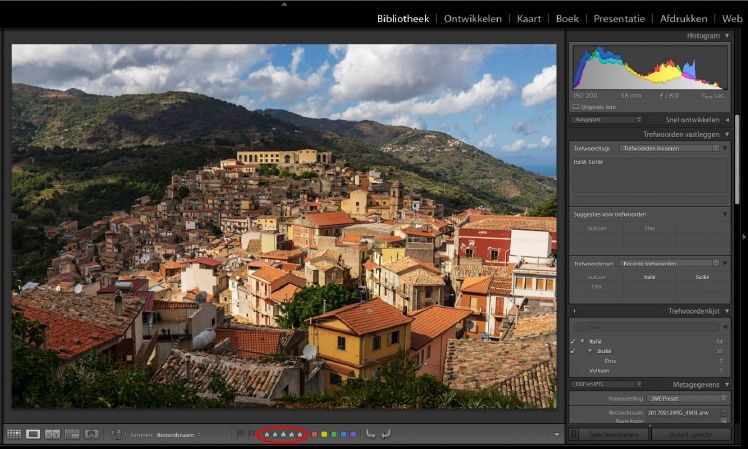Apply the purple color label
The height and width of the screenshot is (449, 748).
point(353,434)
